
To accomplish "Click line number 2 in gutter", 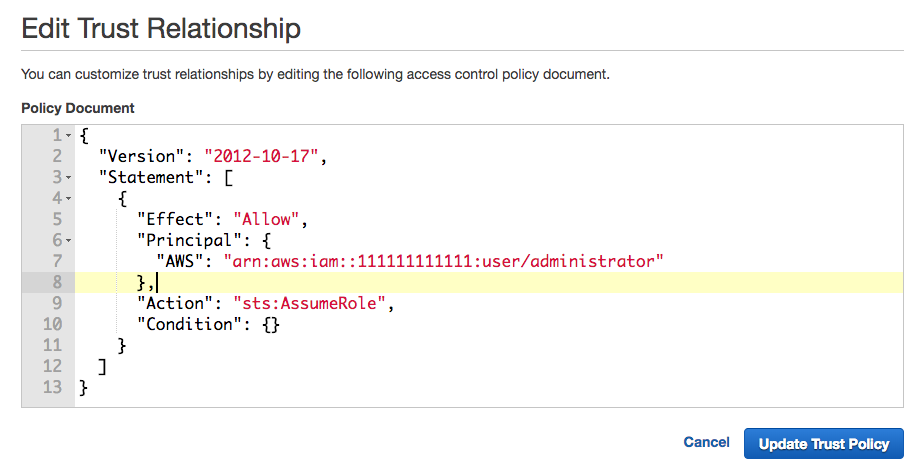I will (x=57, y=156).
